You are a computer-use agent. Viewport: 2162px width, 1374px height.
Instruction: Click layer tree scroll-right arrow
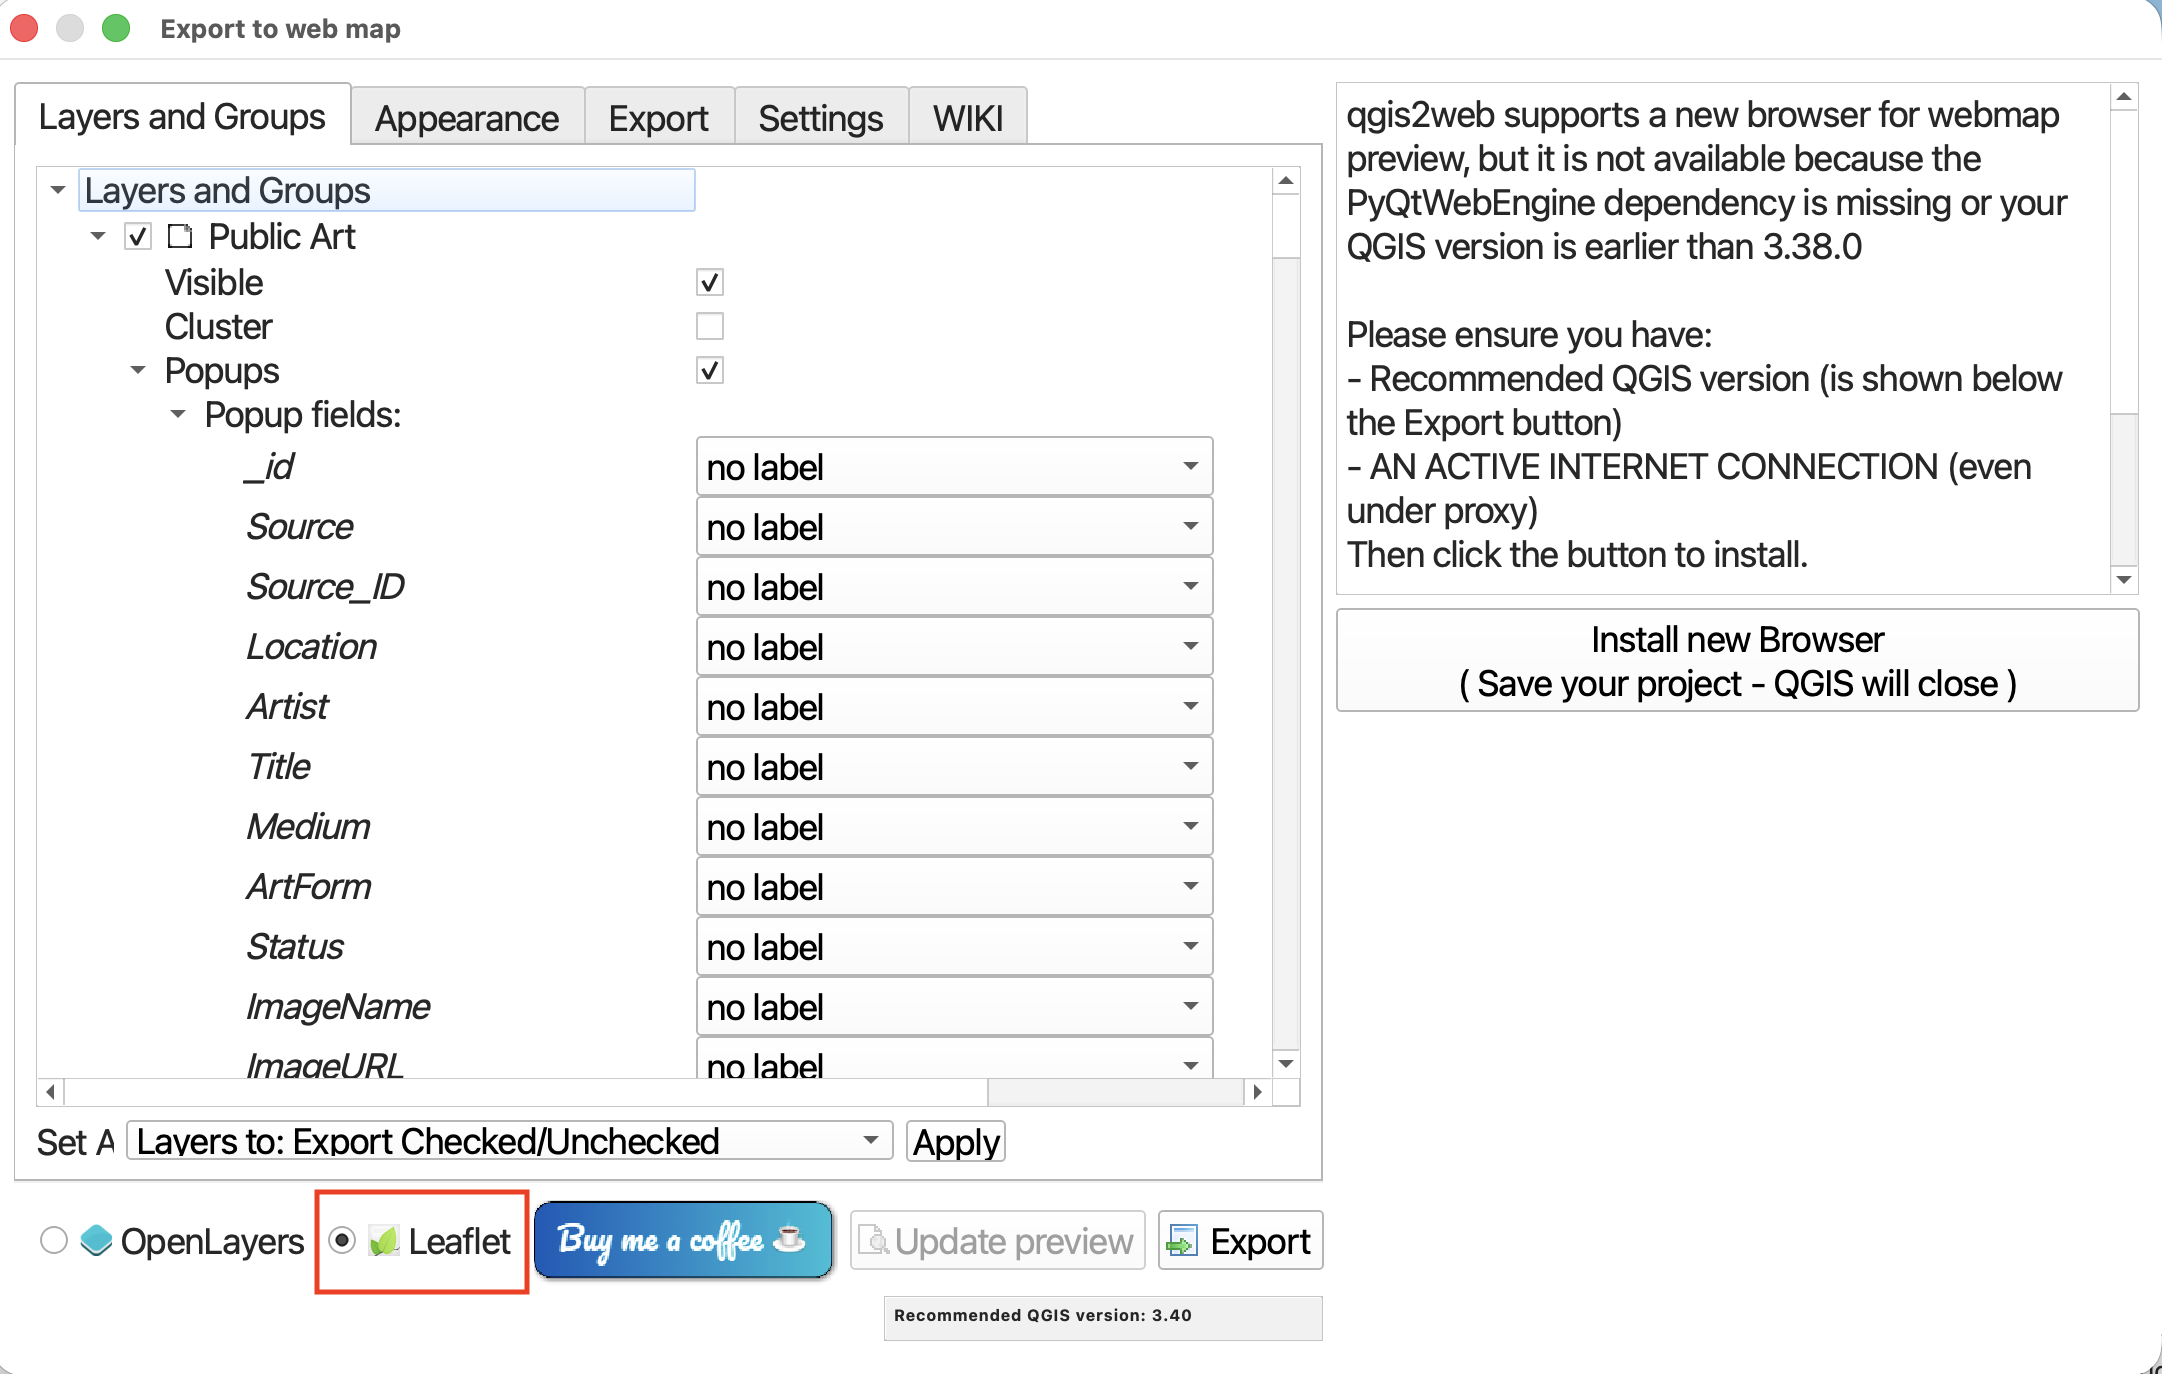[1257, 1091]
